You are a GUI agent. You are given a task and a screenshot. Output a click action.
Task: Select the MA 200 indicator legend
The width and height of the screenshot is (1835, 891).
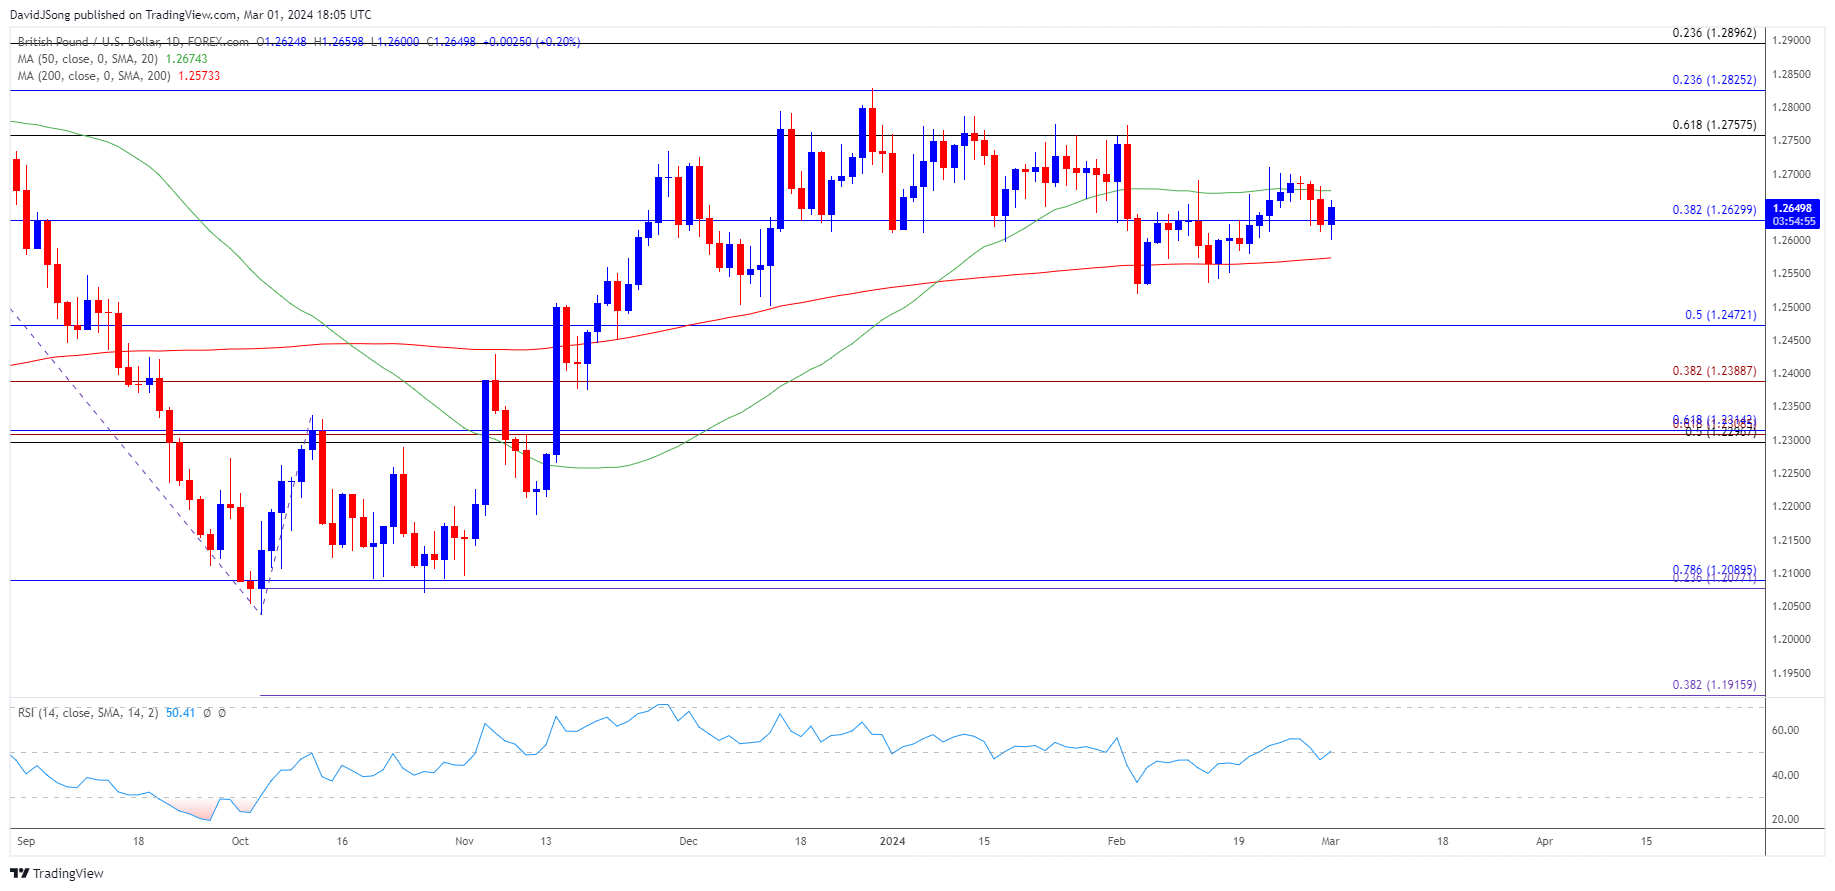coord(94,76)
